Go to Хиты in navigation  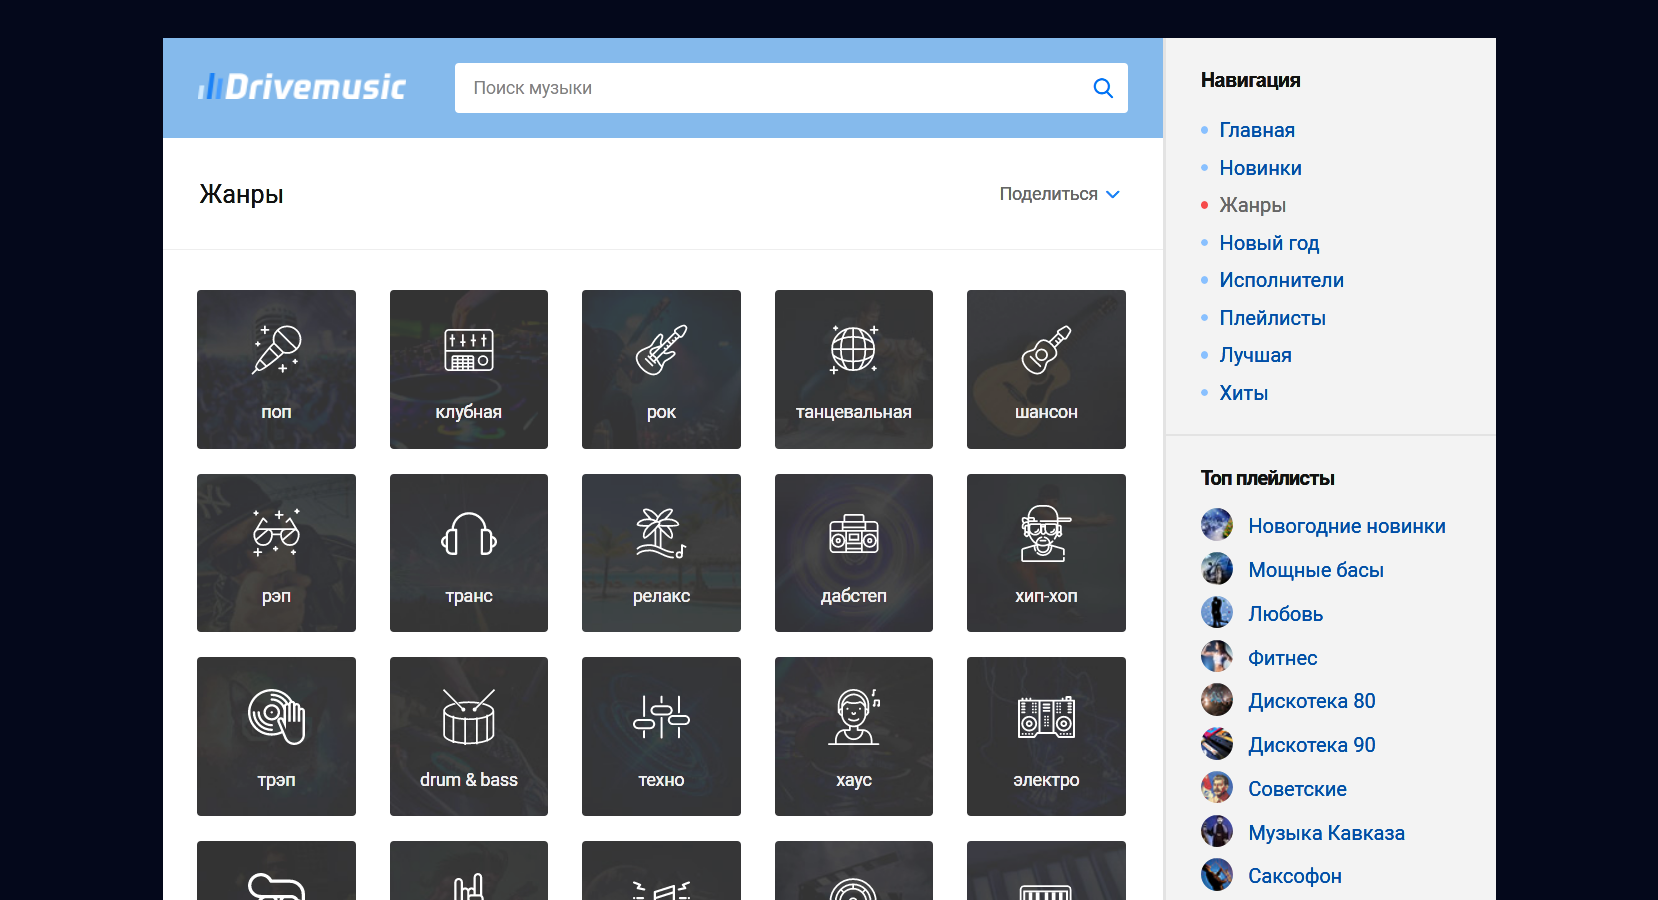coord(1243,393)
